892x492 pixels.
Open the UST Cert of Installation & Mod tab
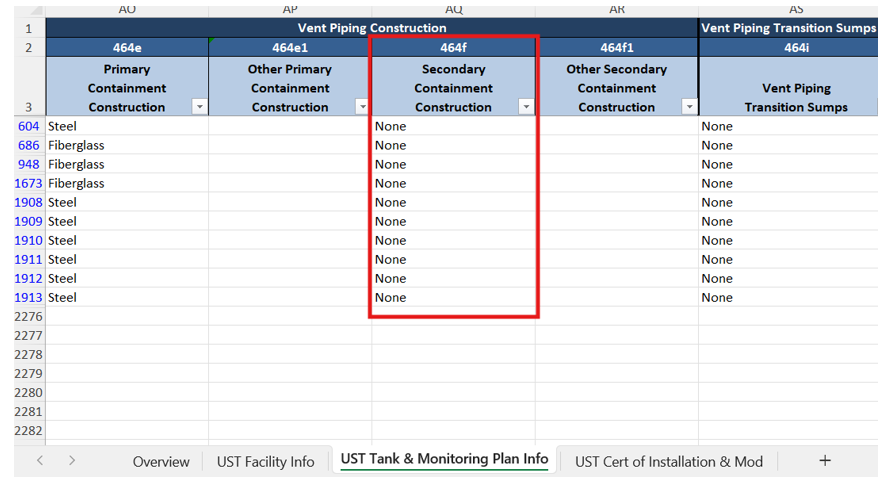(668, 462)
